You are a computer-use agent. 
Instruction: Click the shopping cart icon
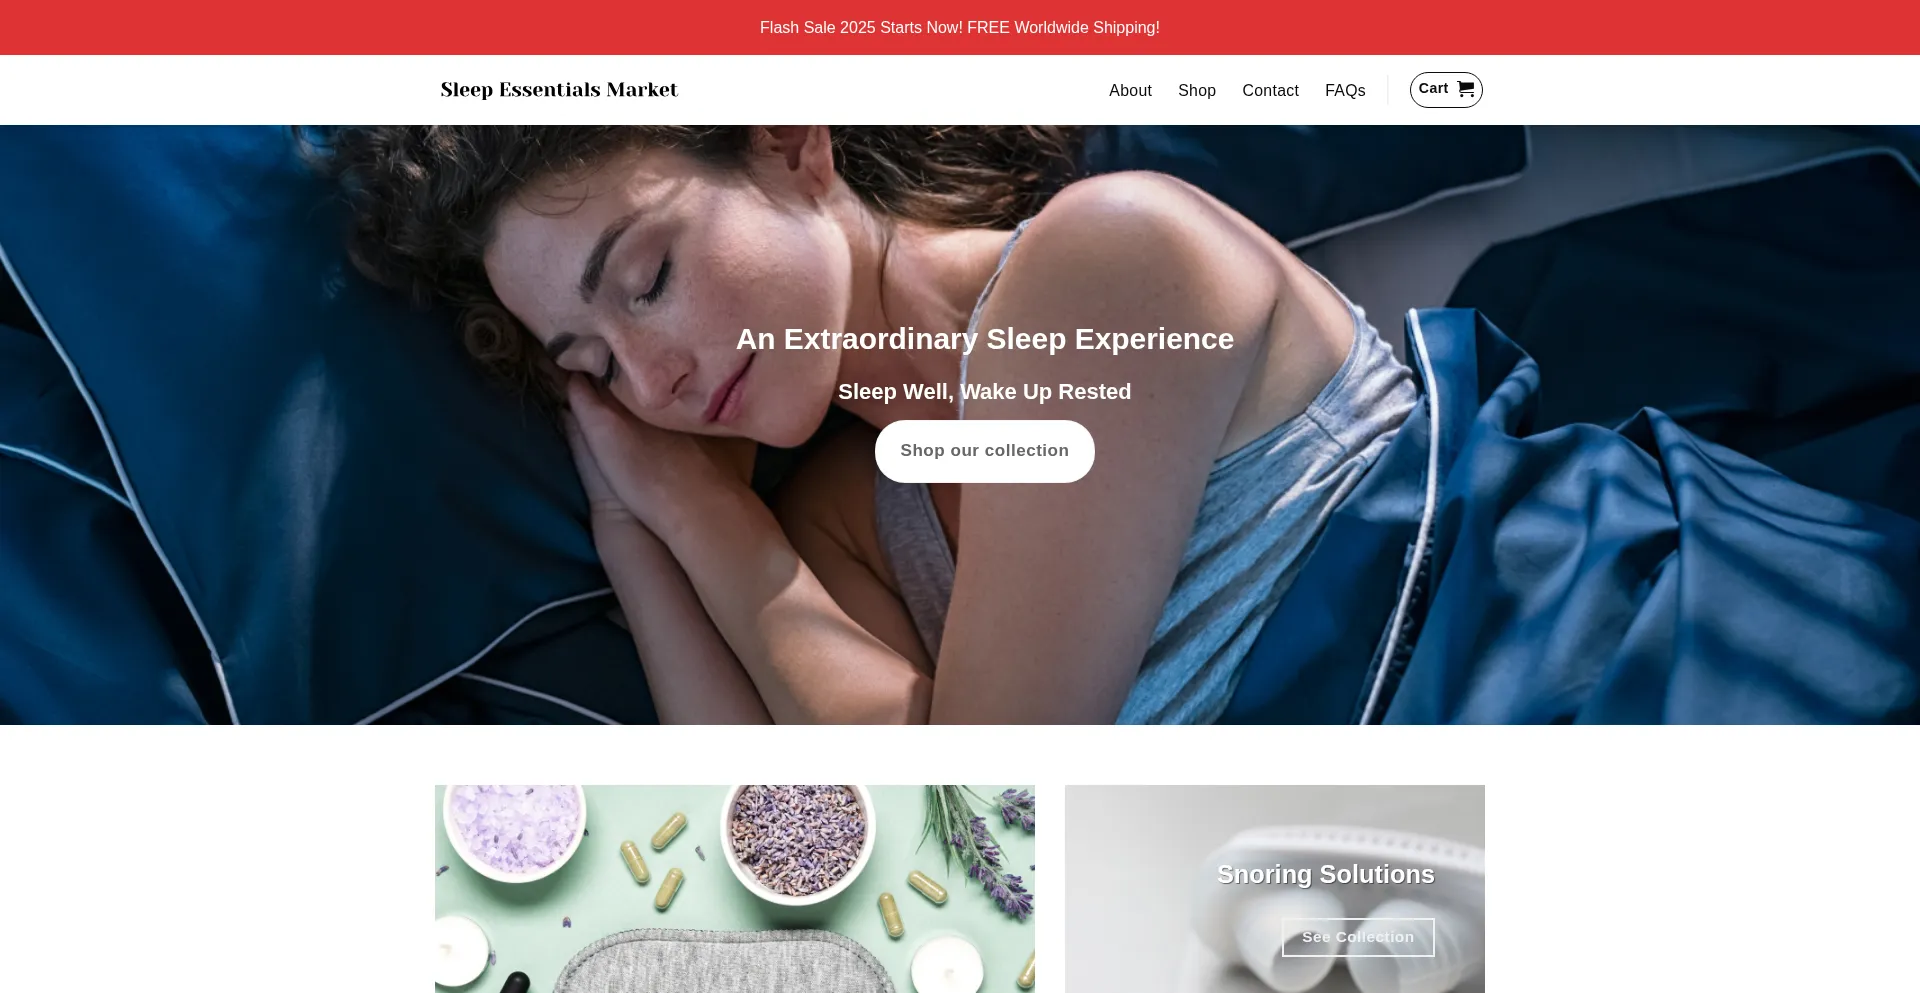point(1465,89)
